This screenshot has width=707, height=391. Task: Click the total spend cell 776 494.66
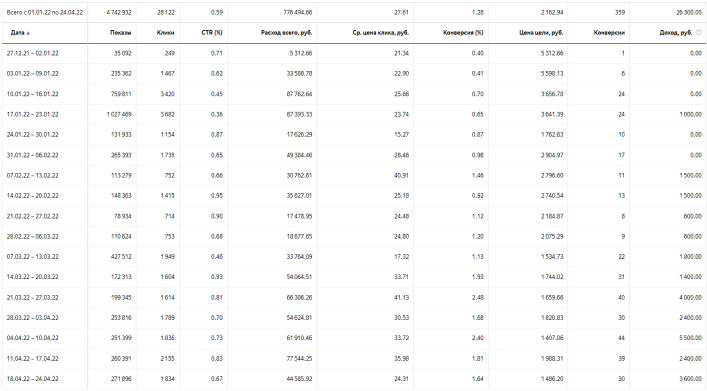(x=298, y=13)
